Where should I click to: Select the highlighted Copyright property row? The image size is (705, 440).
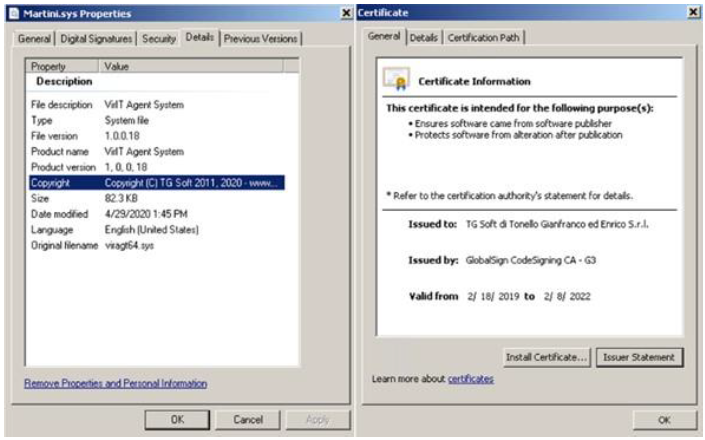pos(156,183)
